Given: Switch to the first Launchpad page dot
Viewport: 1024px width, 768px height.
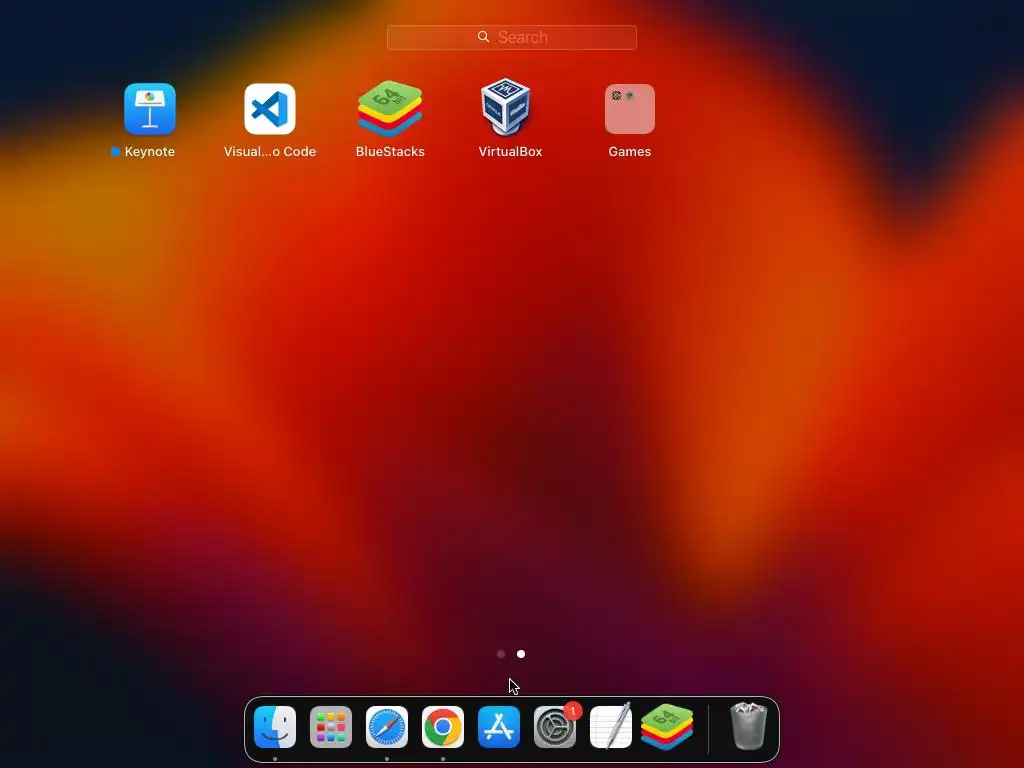Looking at the screenshot, I should tap(501, 654).
